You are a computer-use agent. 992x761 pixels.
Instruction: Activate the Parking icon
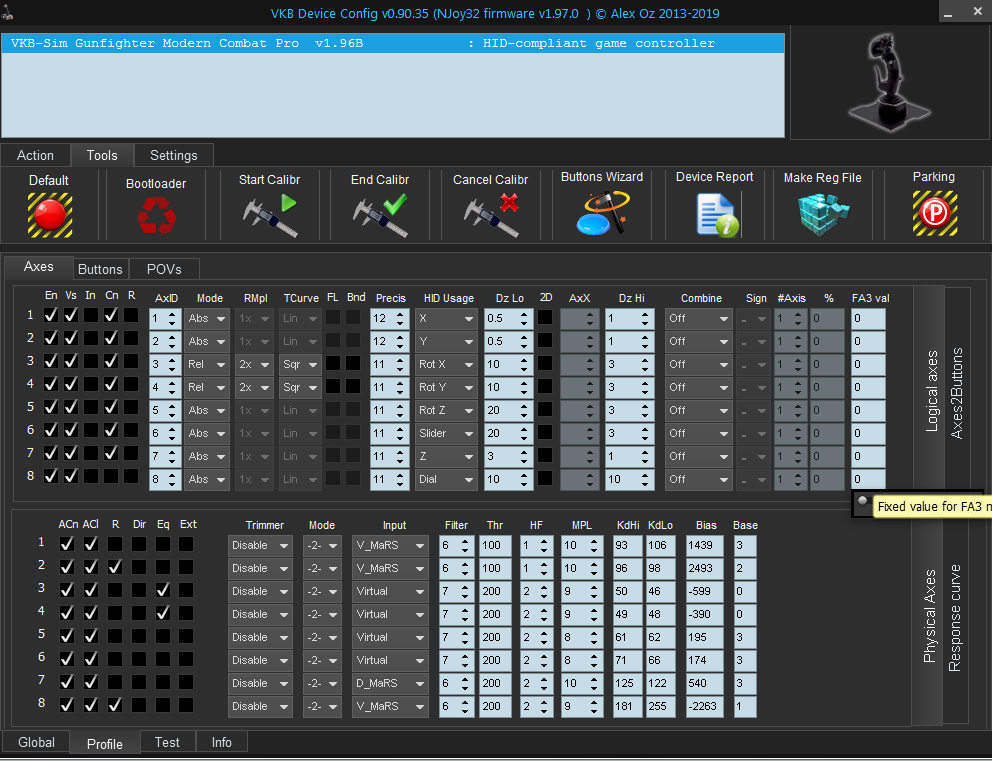pyautogui.click(x=934, y=213)
